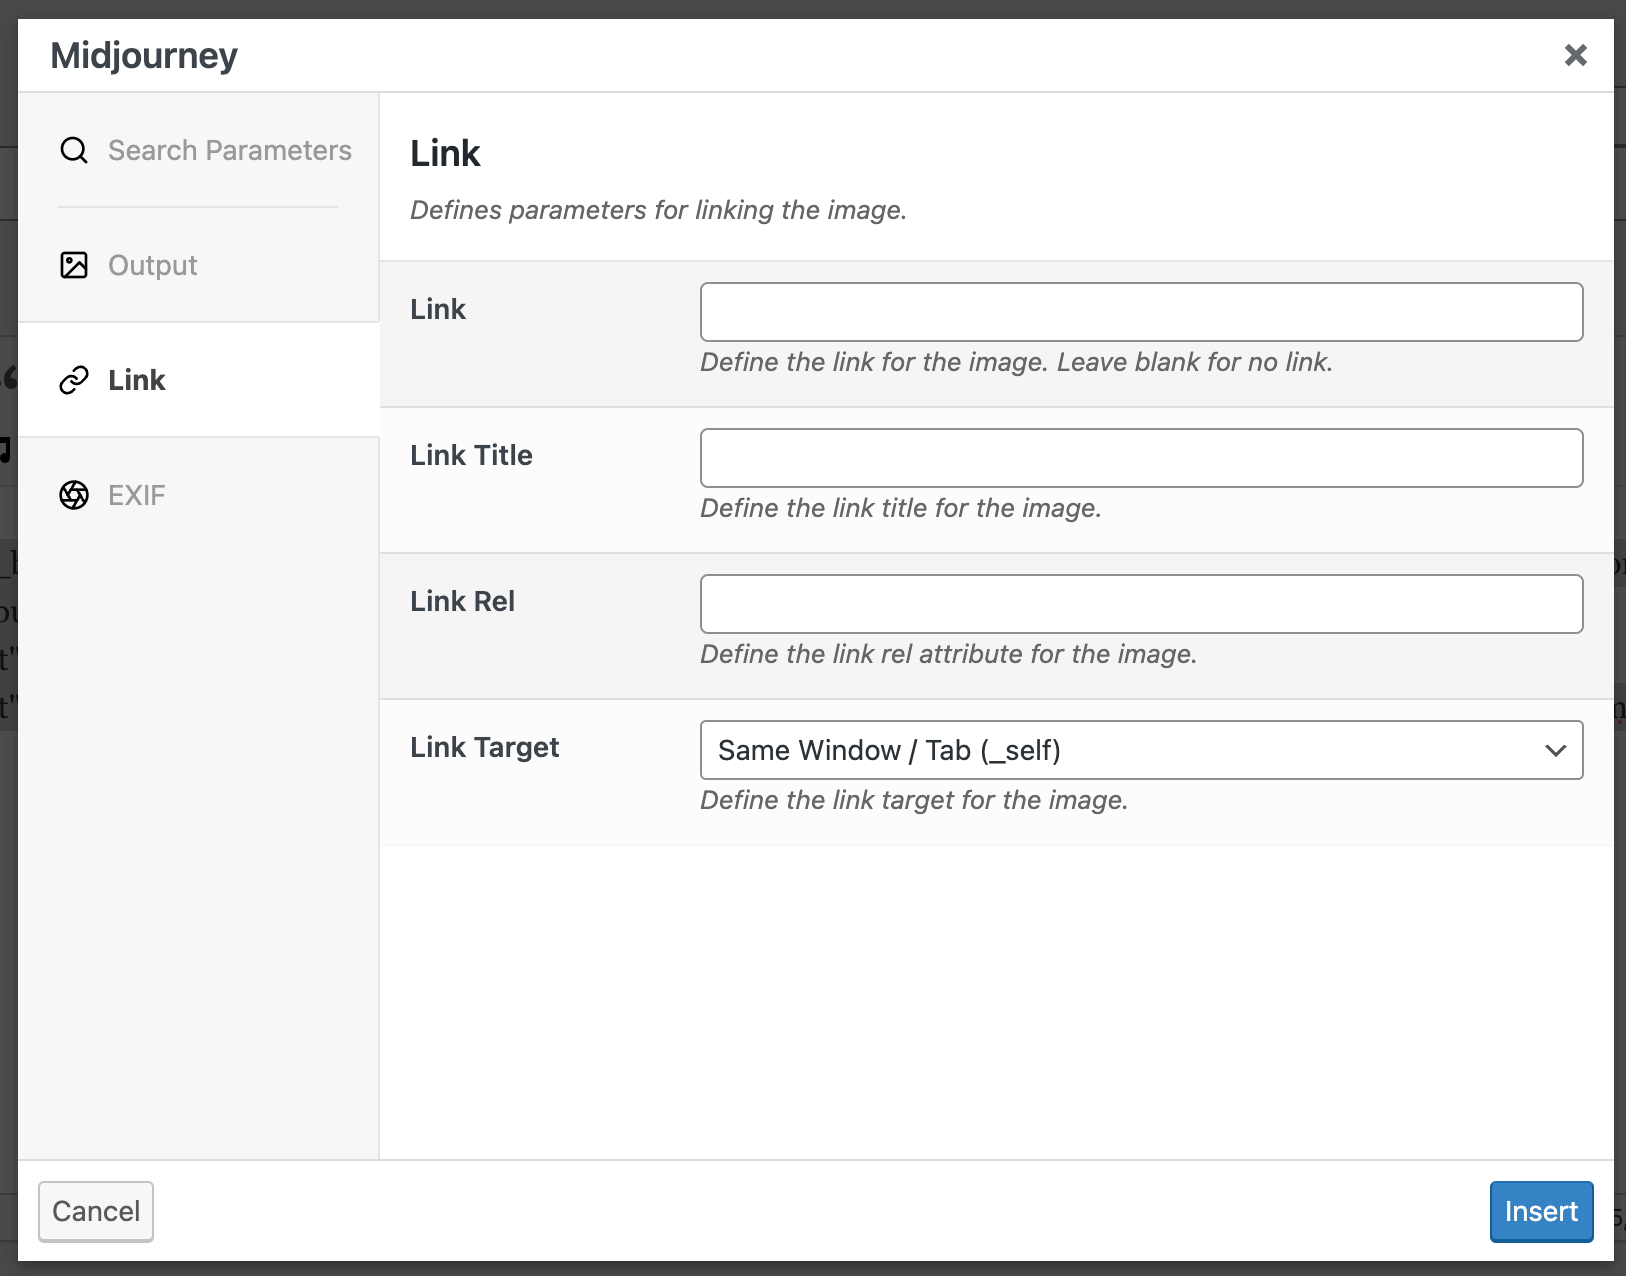Viewport: 1626px width, 1276px height.
Task: Click the search magnifier icon in sidebar
Action: (x=74, y=150)
